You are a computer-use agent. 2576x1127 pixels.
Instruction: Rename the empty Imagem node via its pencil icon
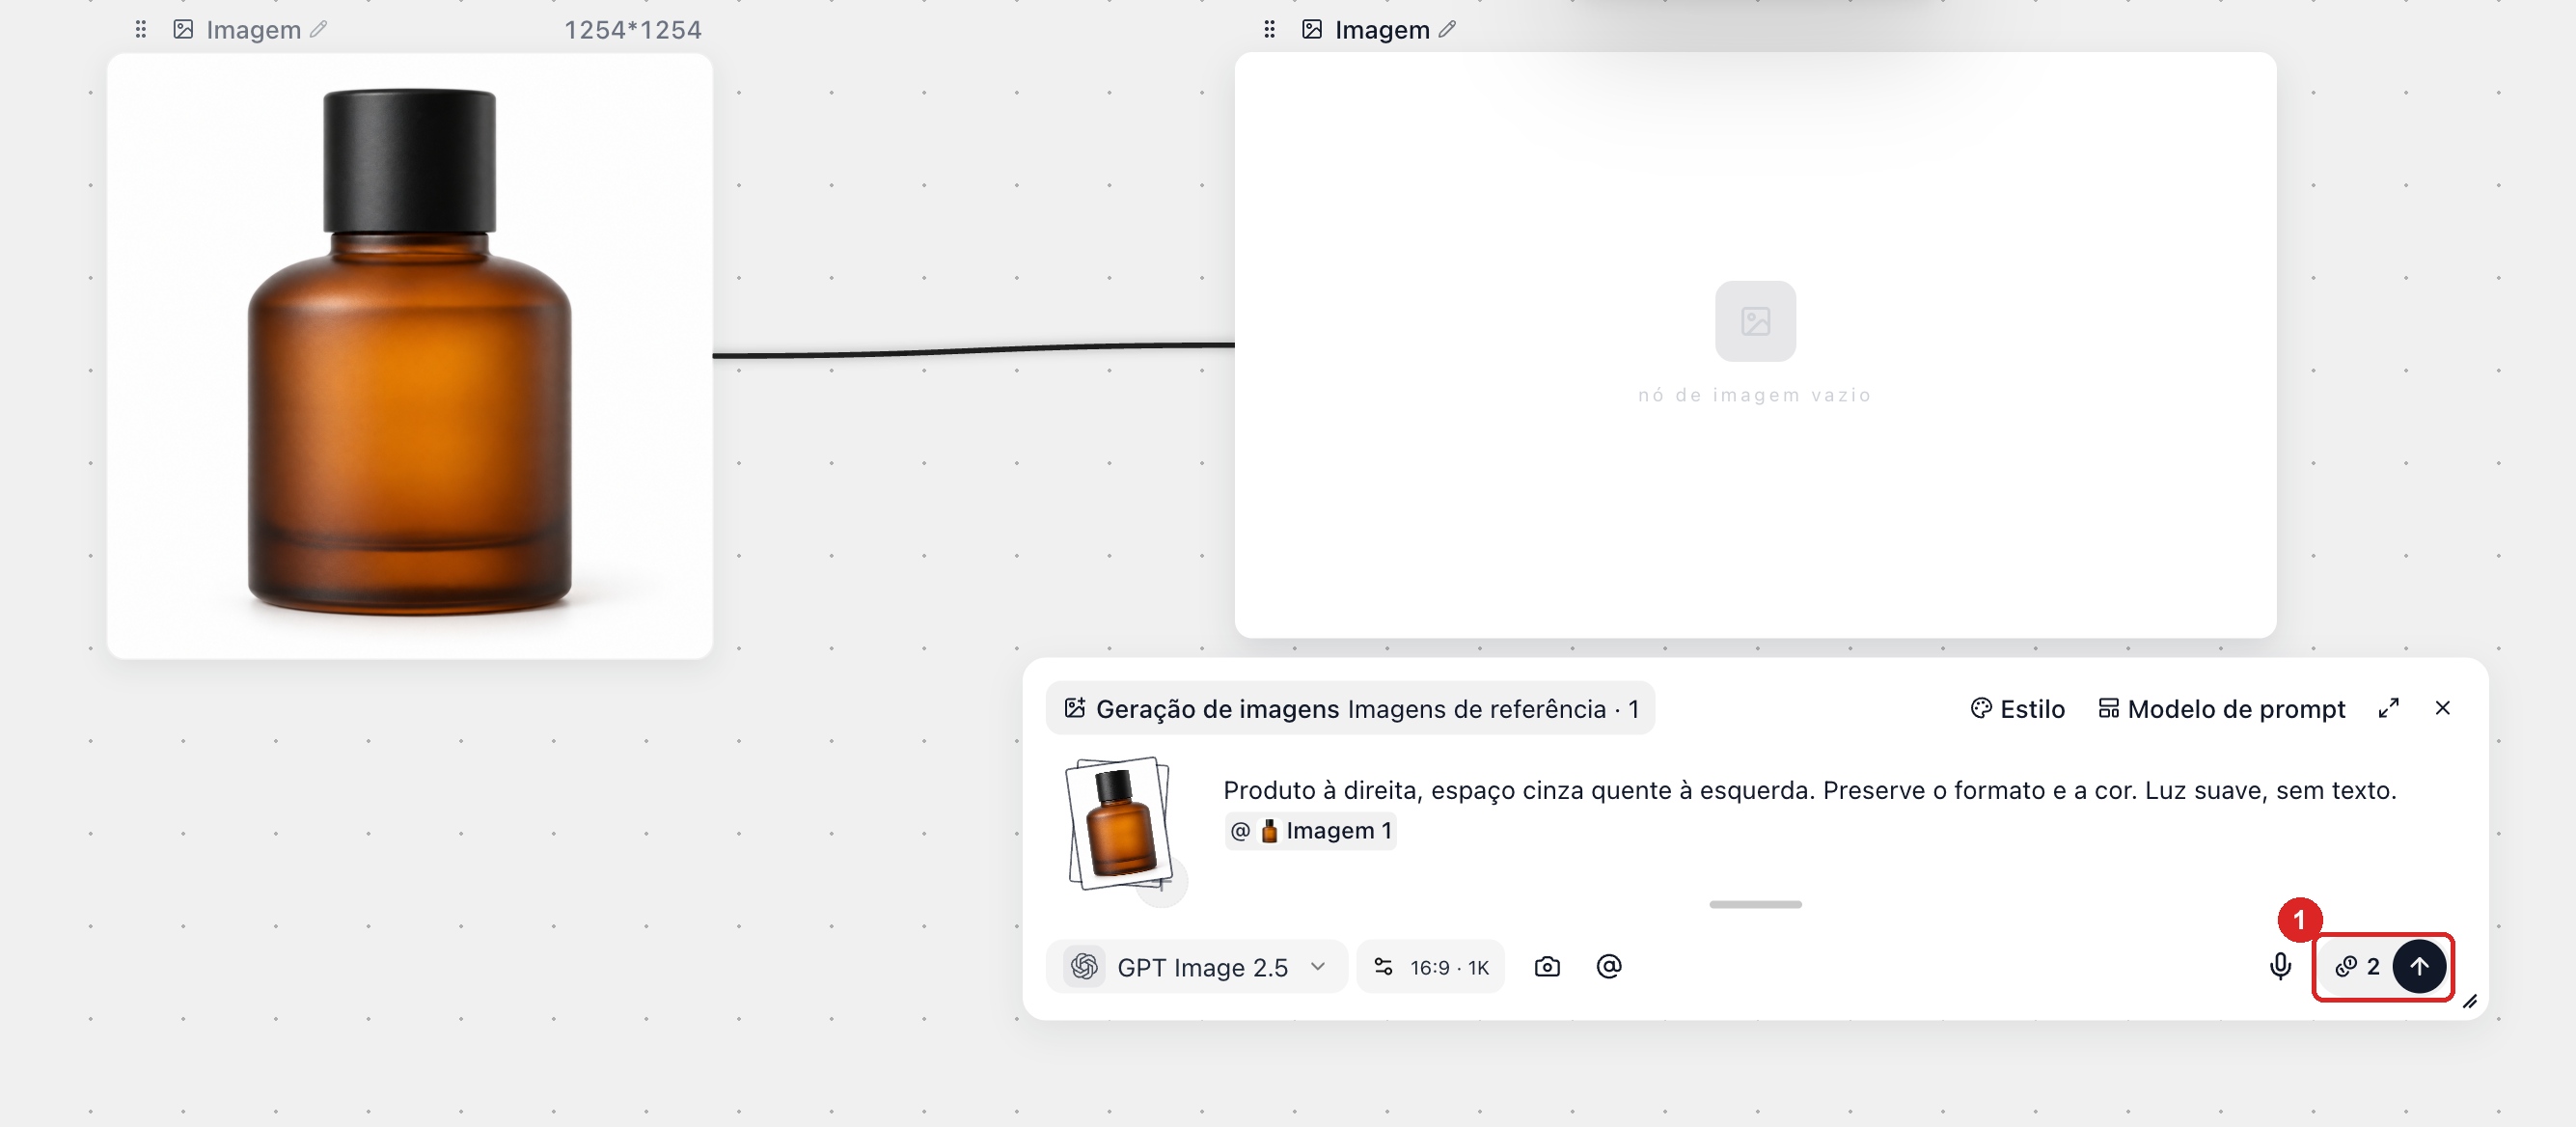pyautogui.click(x=1447, y=30)
